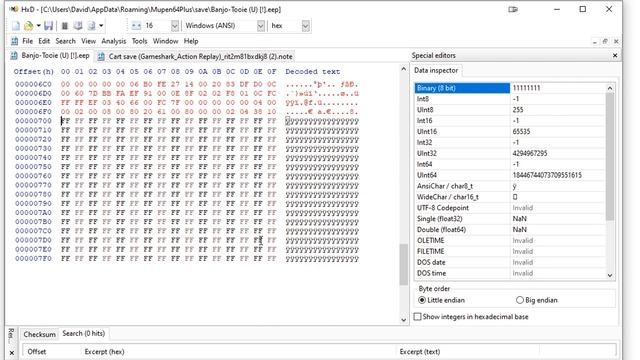Click the hex editor scroll up arrow
This screenshot has height=360, width=640.
(x=403, y=69)
